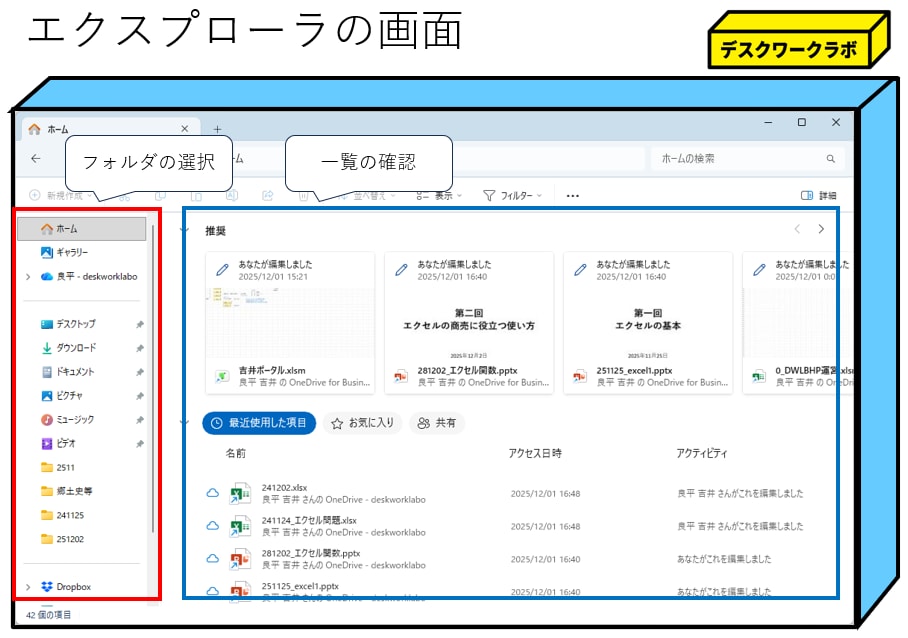
Task: Click the Rename icon in the toolbar
Action: coord(232,196)
